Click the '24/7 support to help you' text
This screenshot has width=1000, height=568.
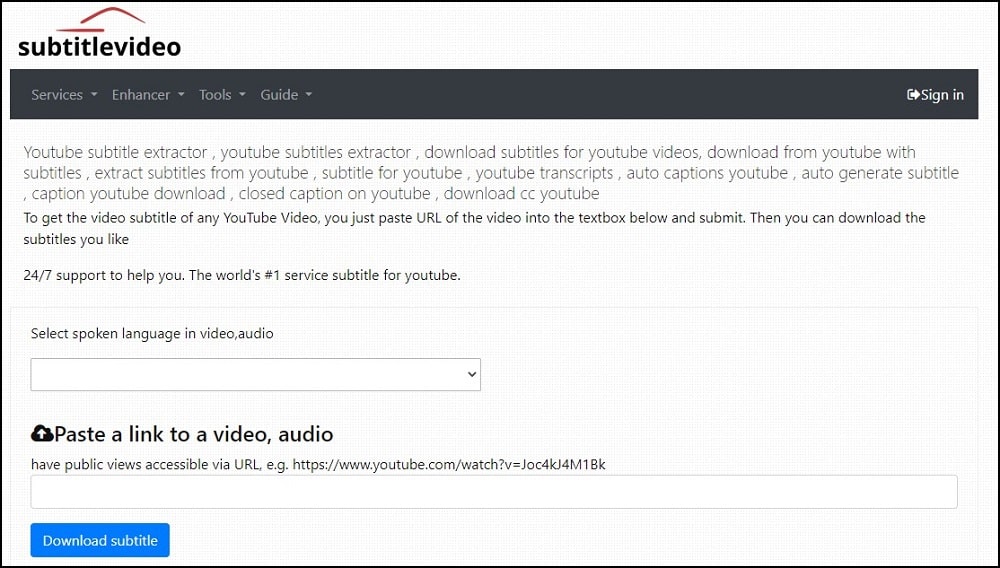tap(242, 275)
